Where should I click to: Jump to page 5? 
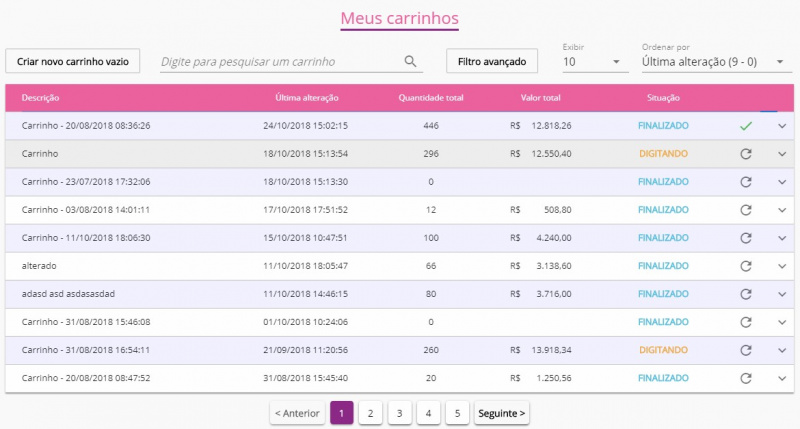point(457,413)
